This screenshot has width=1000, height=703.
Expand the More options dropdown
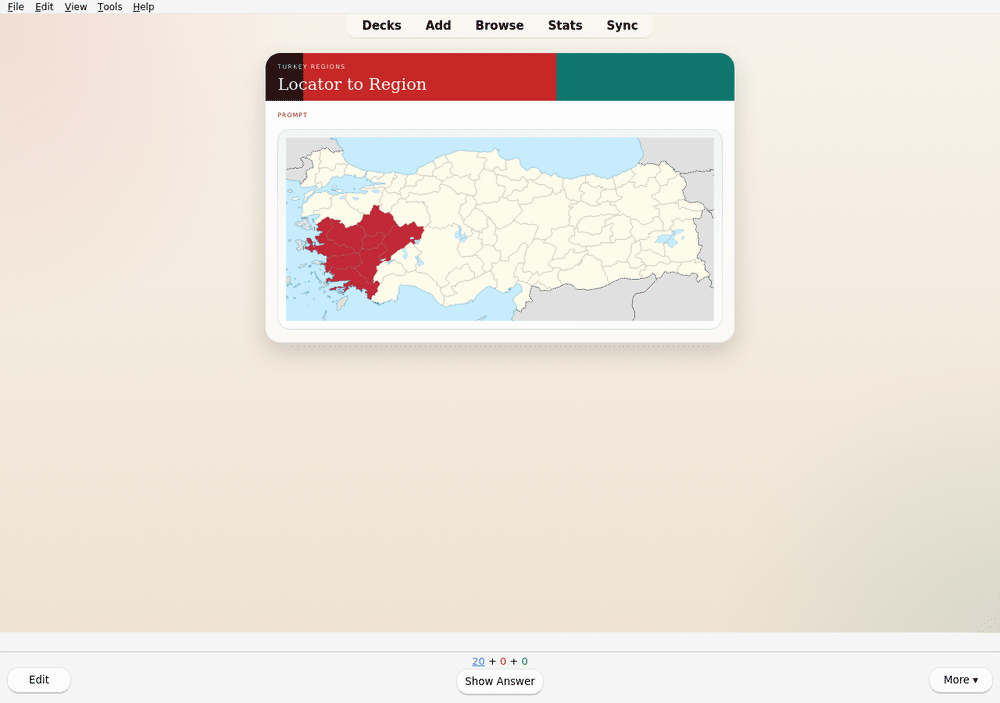click(960, 679)
